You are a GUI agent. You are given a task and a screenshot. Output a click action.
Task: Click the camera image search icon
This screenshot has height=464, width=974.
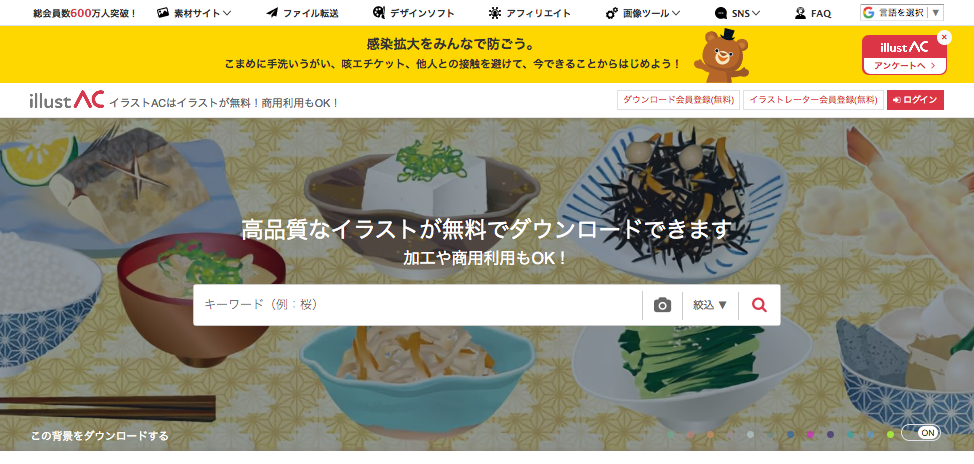coord(662,305)
